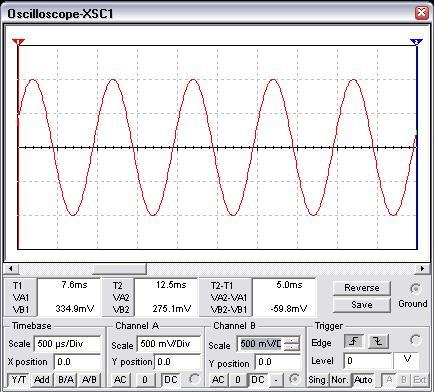Screen dimensions: 434x392
Task: Click the Reverse button
Action: 362,288
